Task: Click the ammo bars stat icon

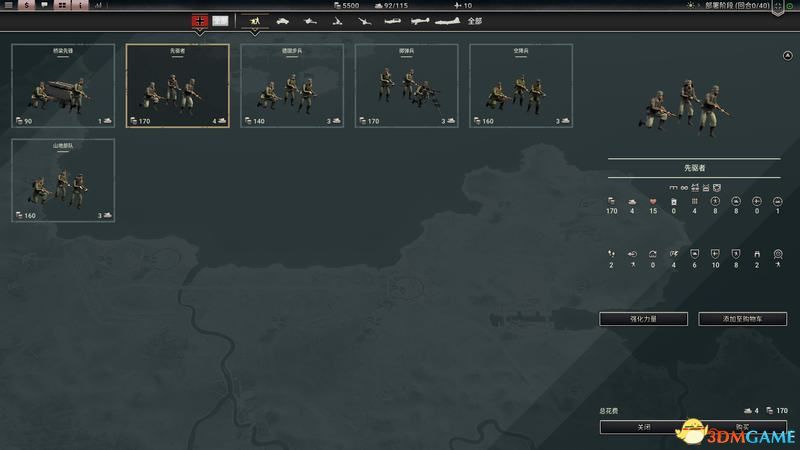Action: 694,202
